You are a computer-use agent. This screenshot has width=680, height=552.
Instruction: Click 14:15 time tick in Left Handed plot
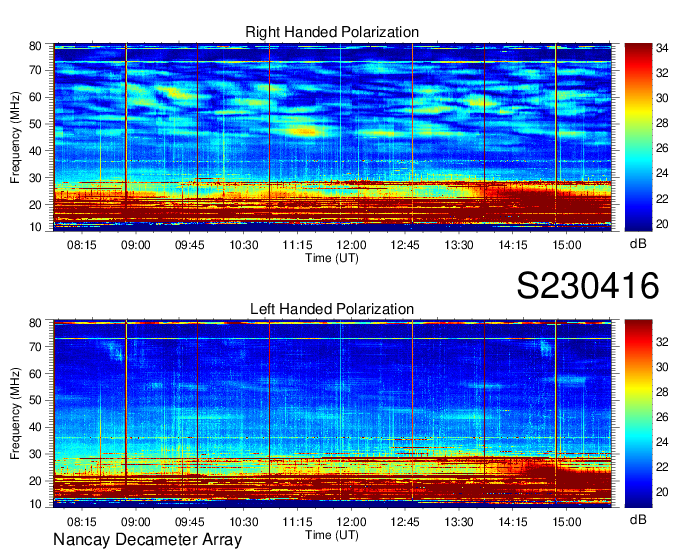click(x=513, y=522)
